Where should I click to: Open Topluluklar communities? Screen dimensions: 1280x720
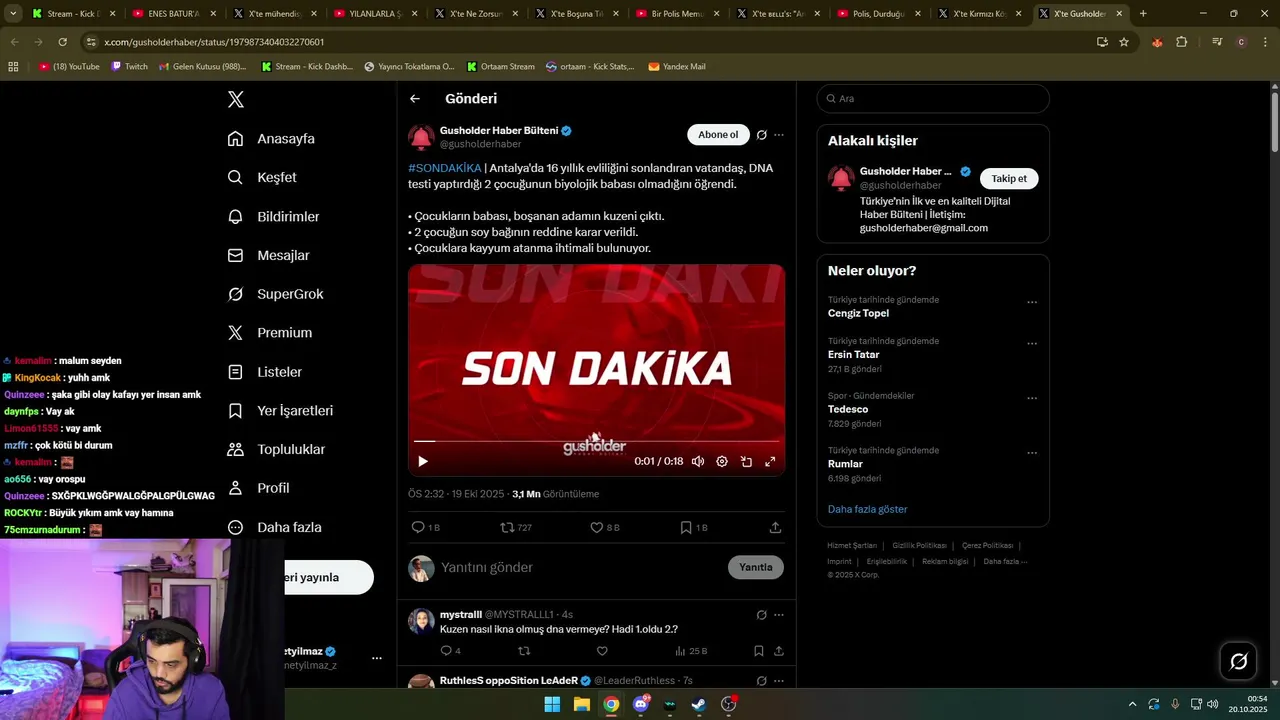pyautogui.click(x=276, y=449)
